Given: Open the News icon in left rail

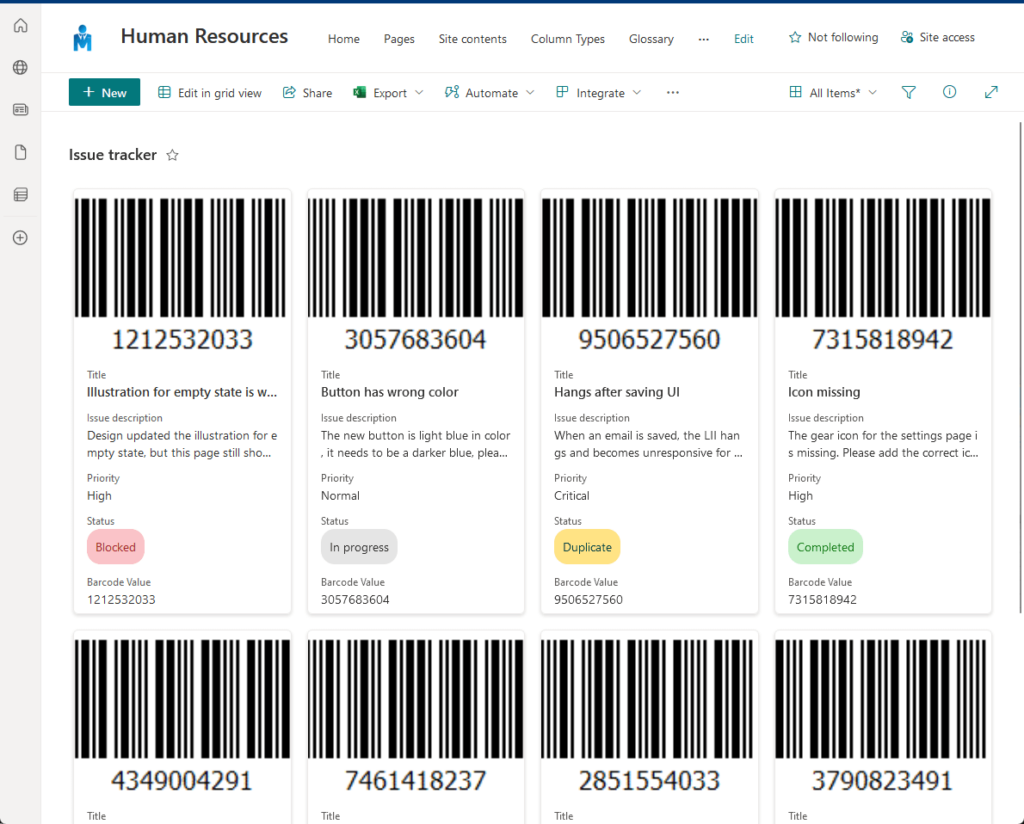Looking at the screenshot, I should click(x=20, y=110).
